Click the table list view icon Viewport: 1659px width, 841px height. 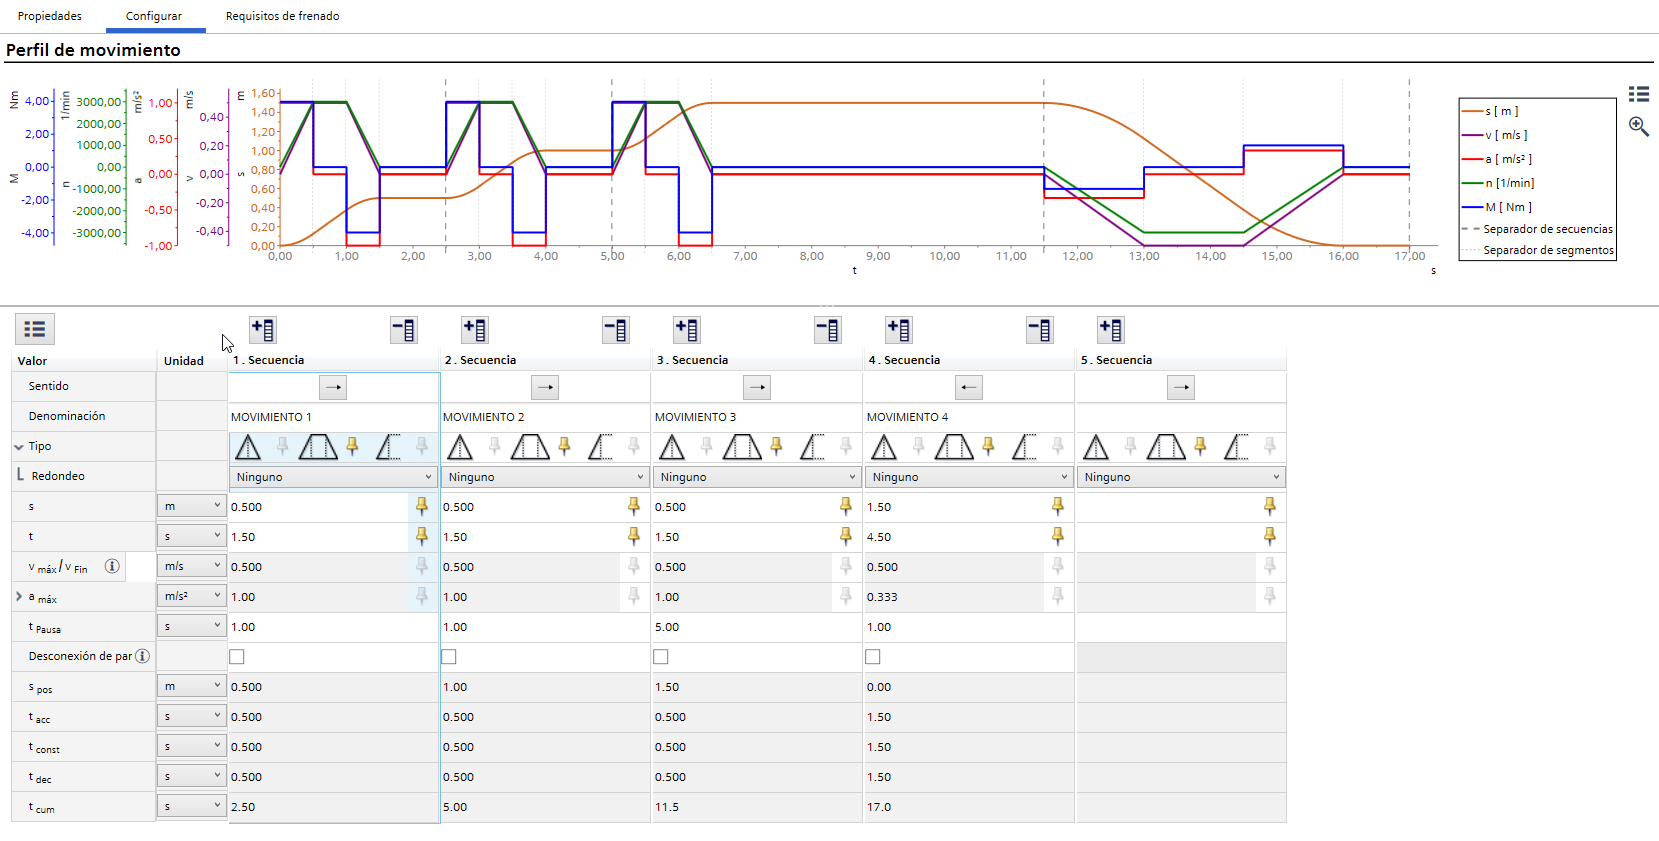click(x=35, y=329)
